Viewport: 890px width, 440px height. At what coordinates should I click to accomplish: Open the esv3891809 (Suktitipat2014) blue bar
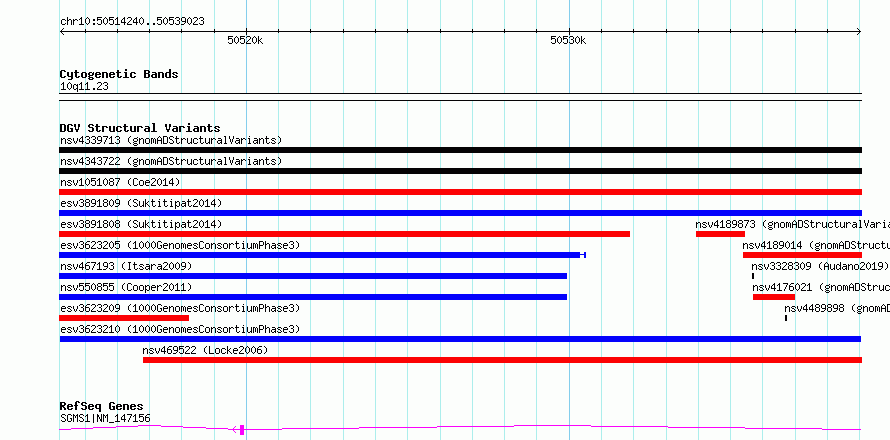tap(460, 213)
